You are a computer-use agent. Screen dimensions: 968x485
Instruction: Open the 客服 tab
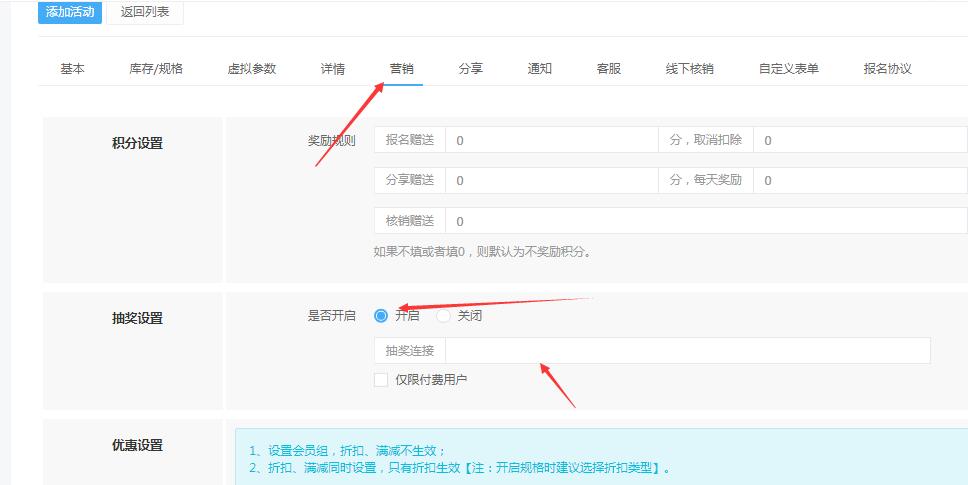(x=609, y=69)
